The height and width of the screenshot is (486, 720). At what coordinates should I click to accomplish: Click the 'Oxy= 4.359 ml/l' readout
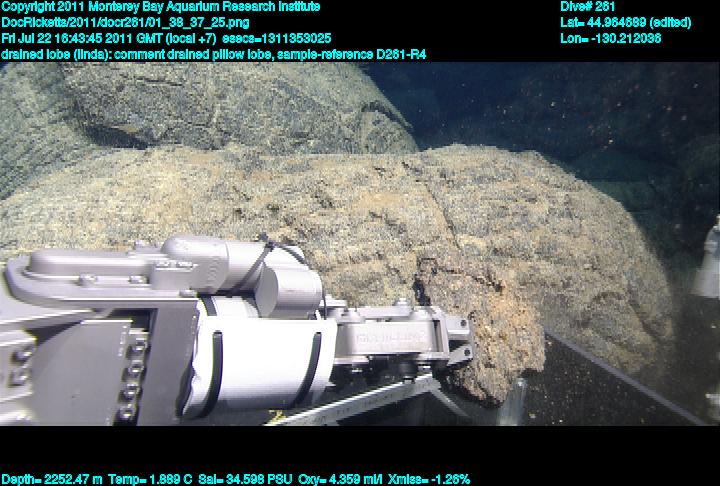coord(340,480)
